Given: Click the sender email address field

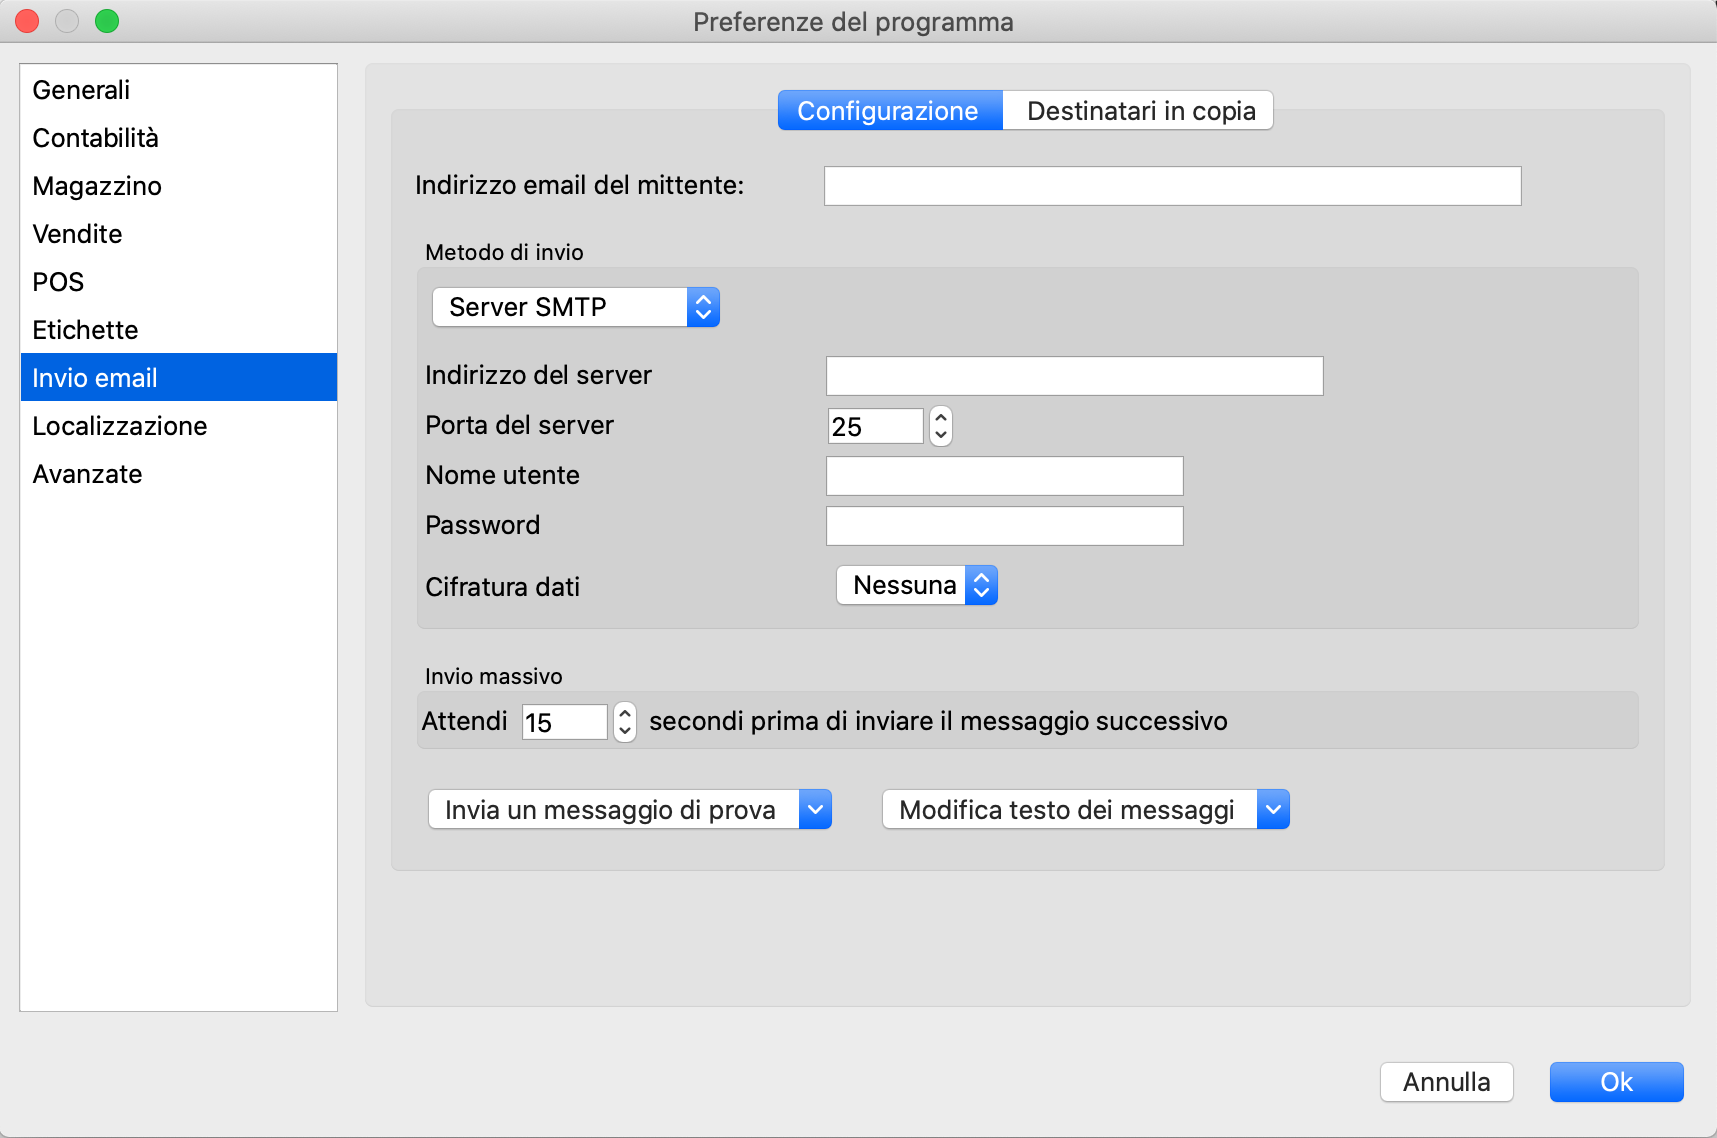Looking at the screenshot, I should [x=1172, y=186].
